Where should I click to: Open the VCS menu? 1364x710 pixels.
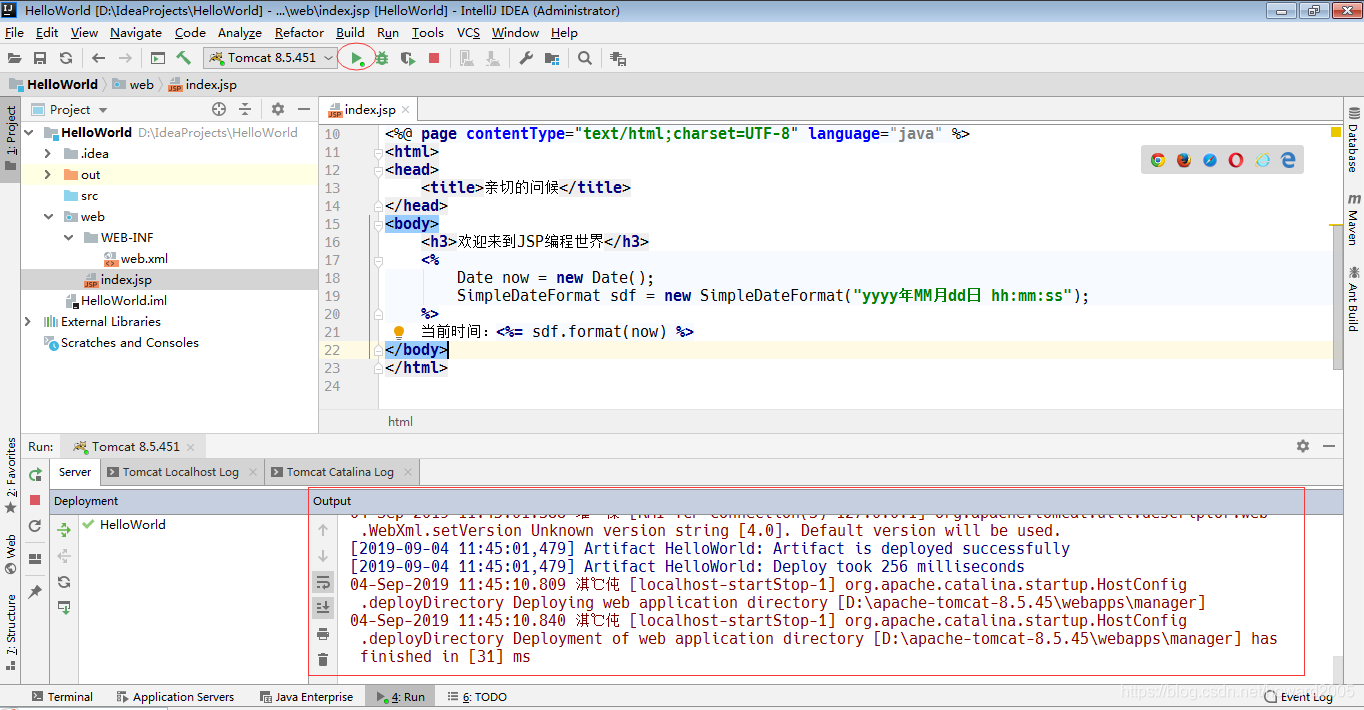(x=468, y=32)
